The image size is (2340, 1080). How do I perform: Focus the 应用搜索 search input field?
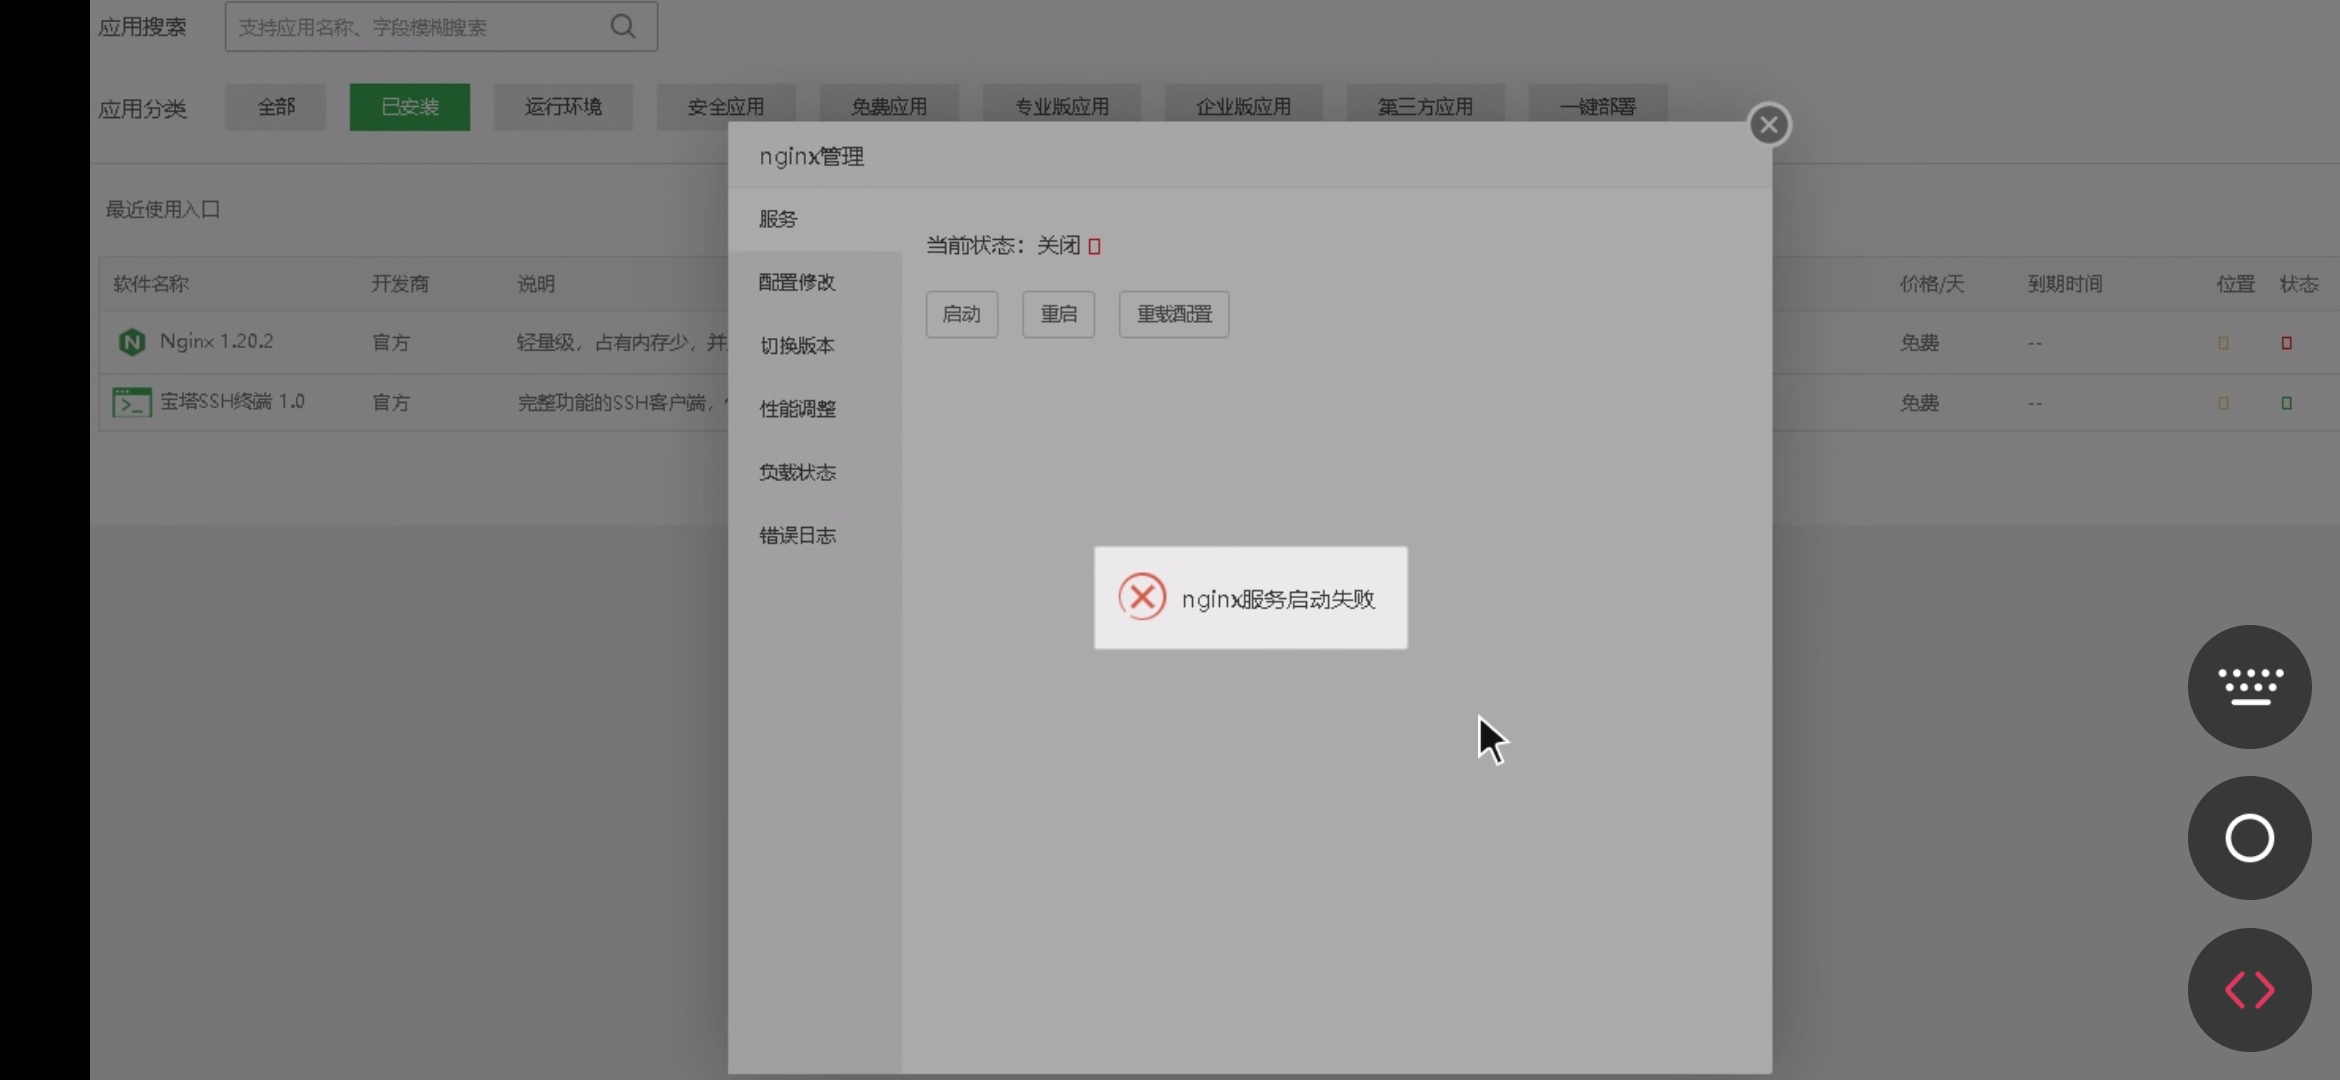[x=441, y=27]
